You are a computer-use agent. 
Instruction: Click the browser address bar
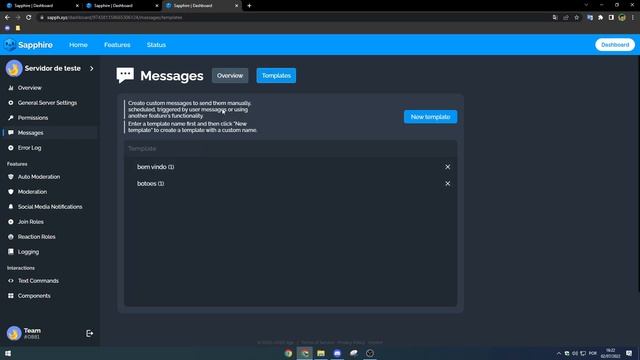[294, 18]
